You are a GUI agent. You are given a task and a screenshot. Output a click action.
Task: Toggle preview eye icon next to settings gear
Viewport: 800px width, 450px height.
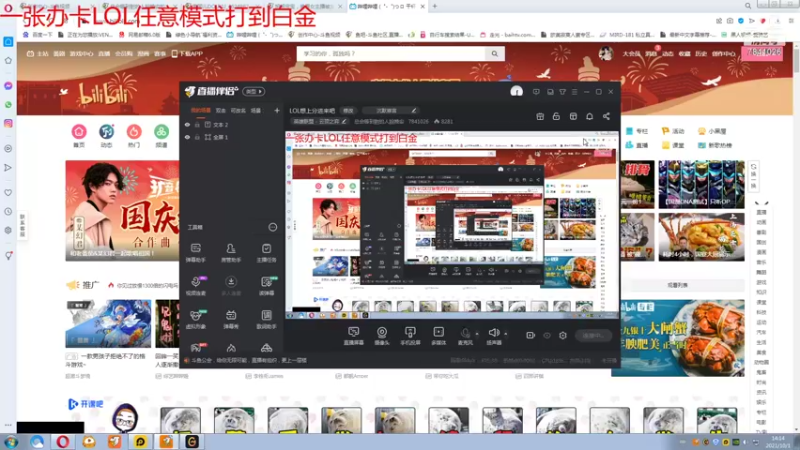point(547,335)
